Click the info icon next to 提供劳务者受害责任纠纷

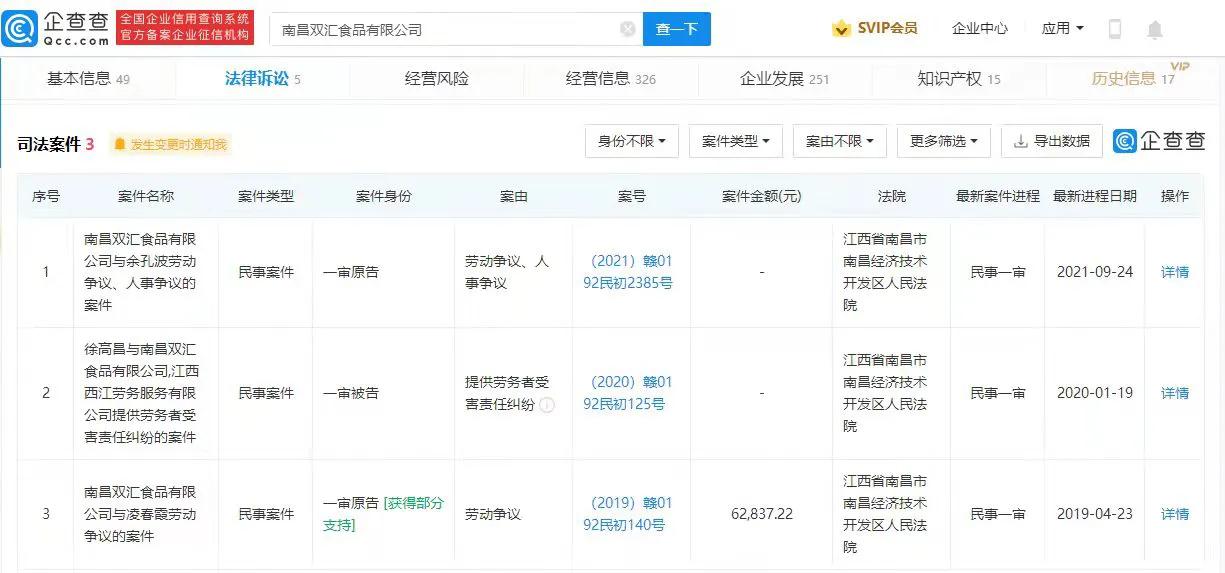(x=547, y=405)
